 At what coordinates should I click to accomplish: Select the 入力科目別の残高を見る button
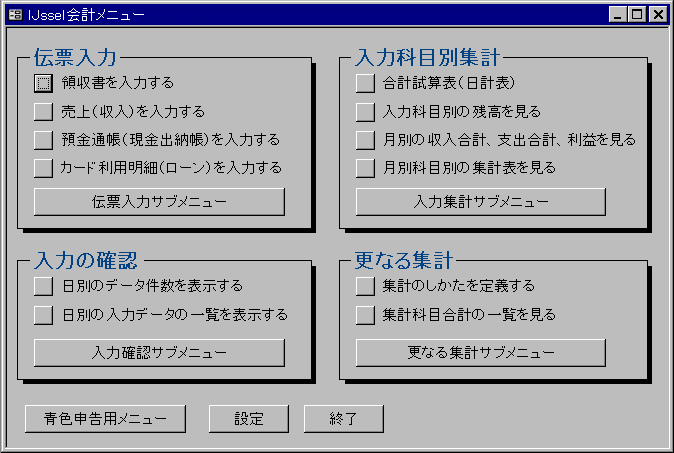(365, 112)
